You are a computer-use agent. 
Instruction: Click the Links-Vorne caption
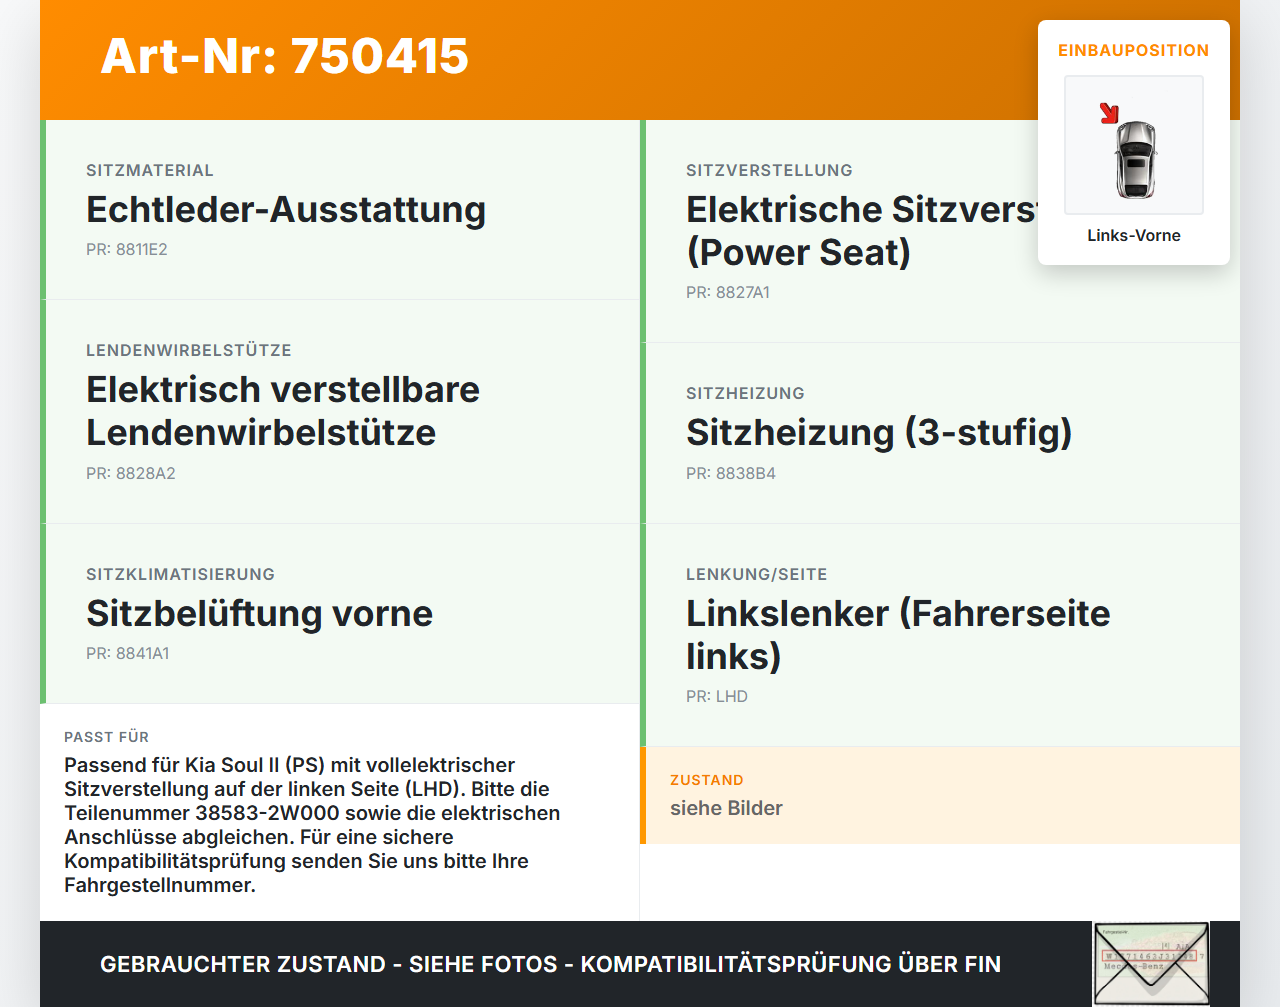coord(1134,235)
